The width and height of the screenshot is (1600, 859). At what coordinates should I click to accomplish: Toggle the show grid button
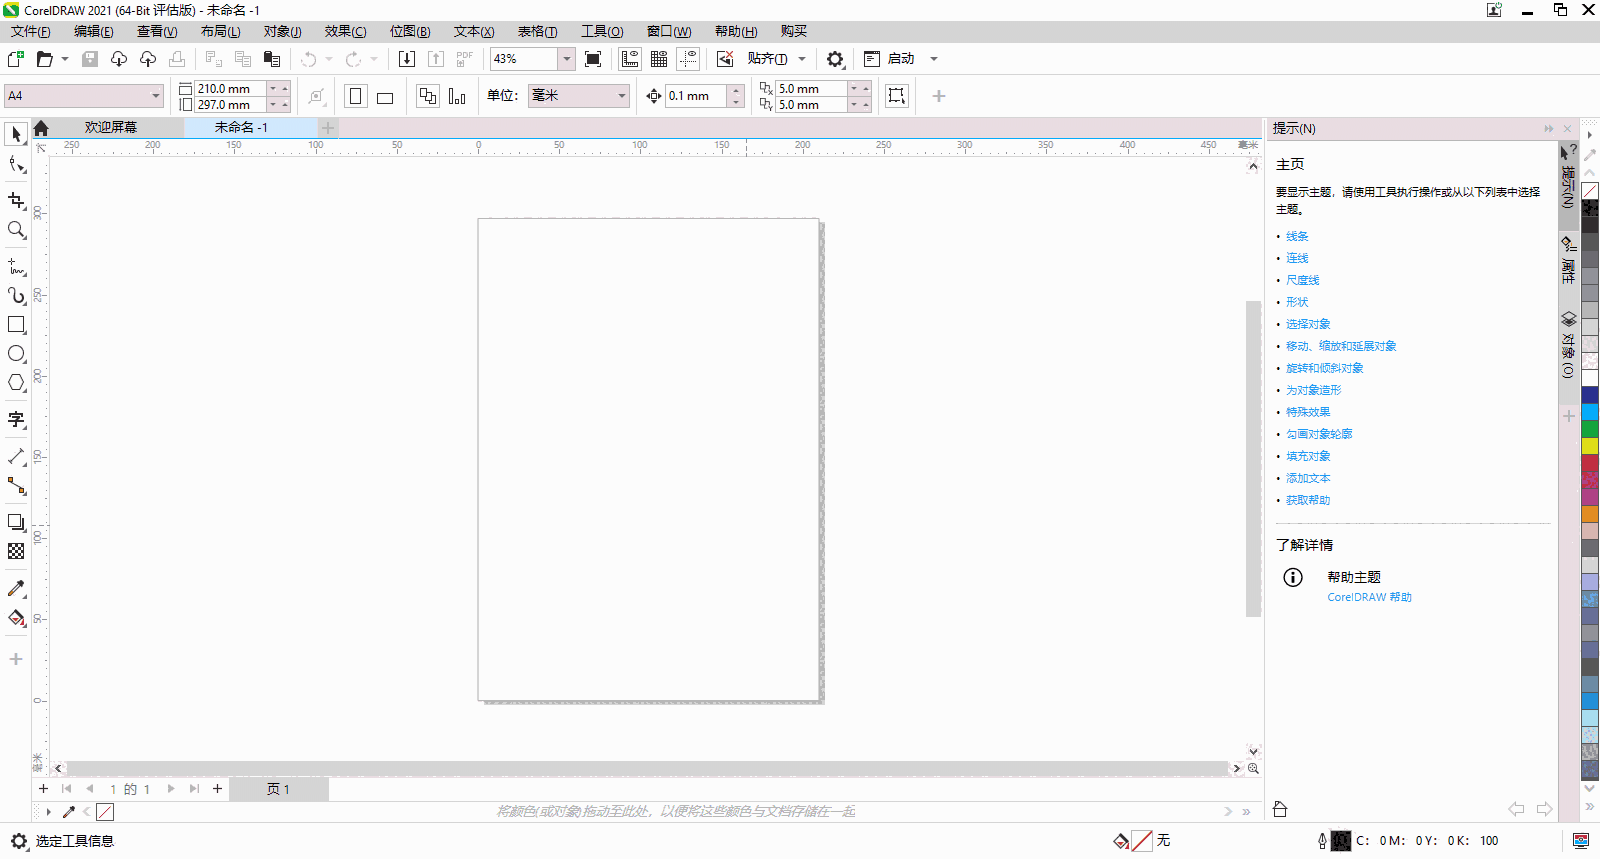click(659, 59)
